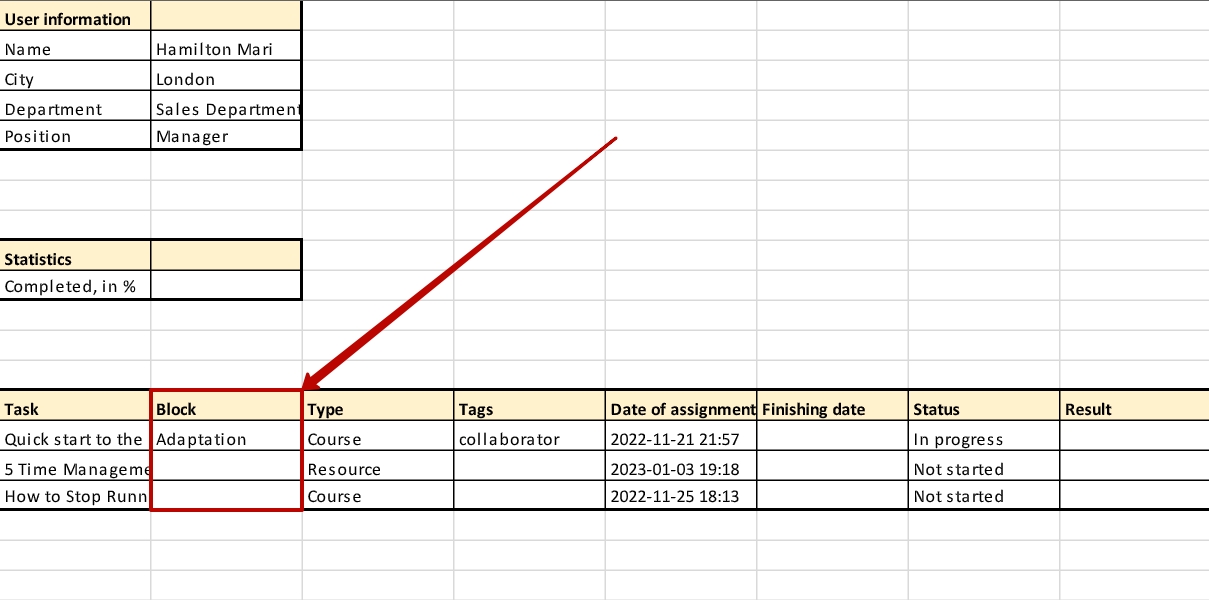Select the "collaborator" tag cell
1209x600 pixels.
[530, 437]
